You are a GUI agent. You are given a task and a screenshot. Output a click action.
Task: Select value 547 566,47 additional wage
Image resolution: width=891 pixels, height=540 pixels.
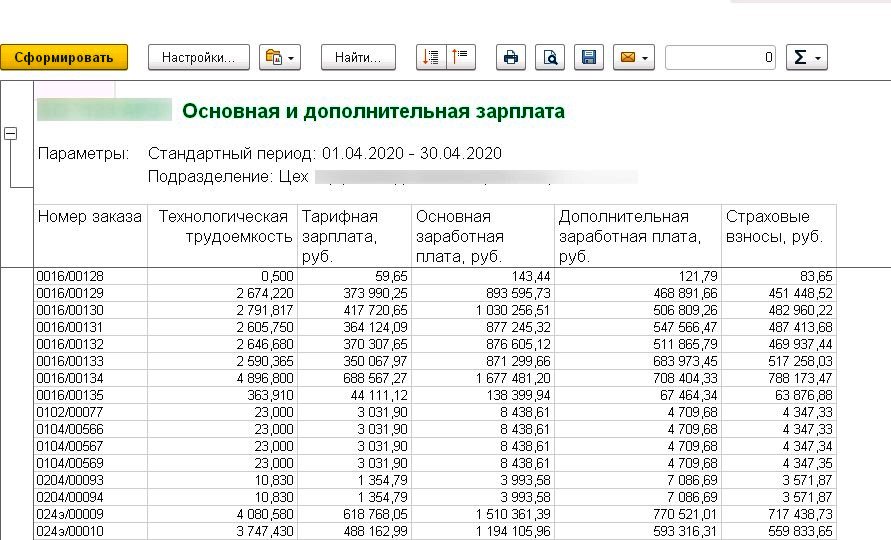click(x=638, y=327)
